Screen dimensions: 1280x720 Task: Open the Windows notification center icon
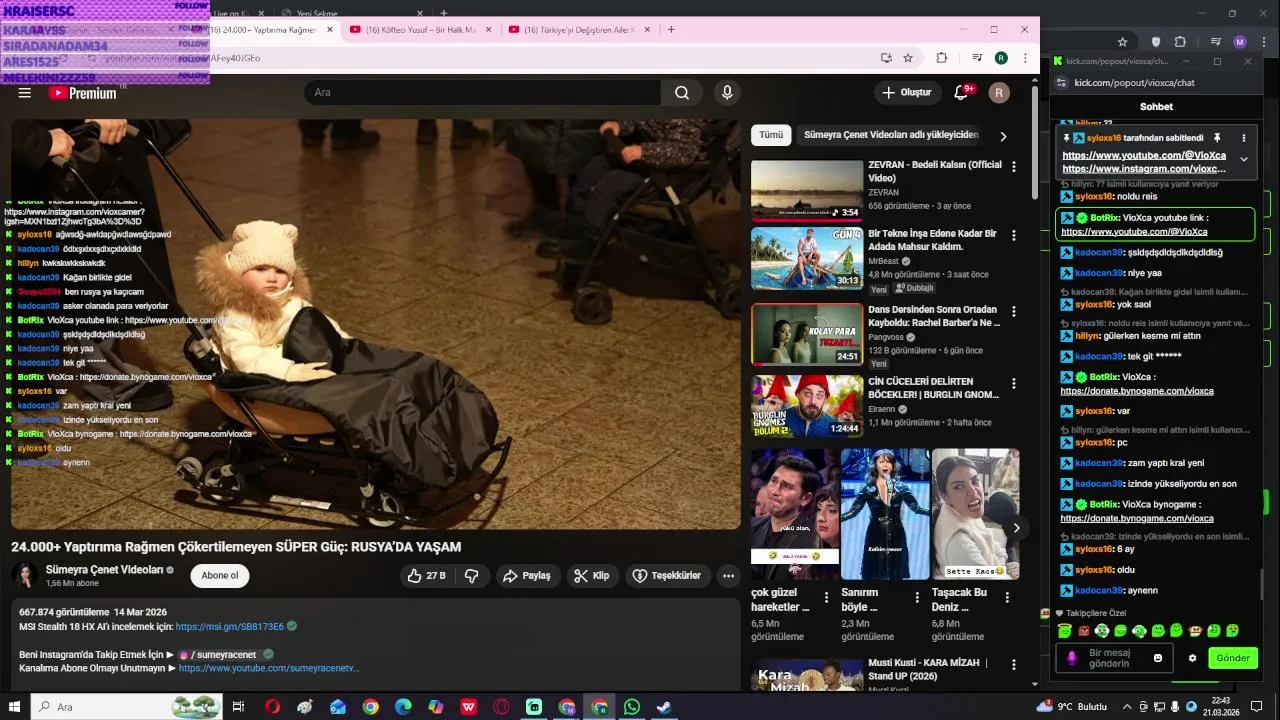[x=1257, y=707]
